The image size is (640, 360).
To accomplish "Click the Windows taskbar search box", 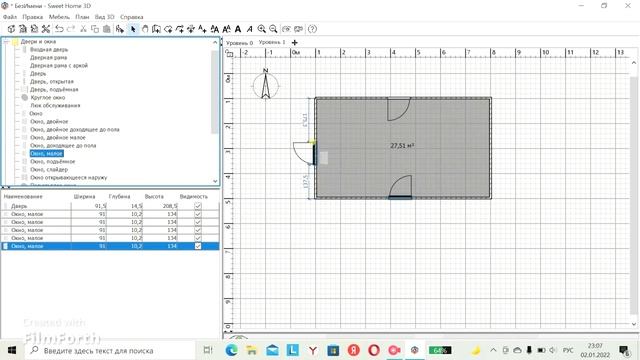I will point(109,351).
